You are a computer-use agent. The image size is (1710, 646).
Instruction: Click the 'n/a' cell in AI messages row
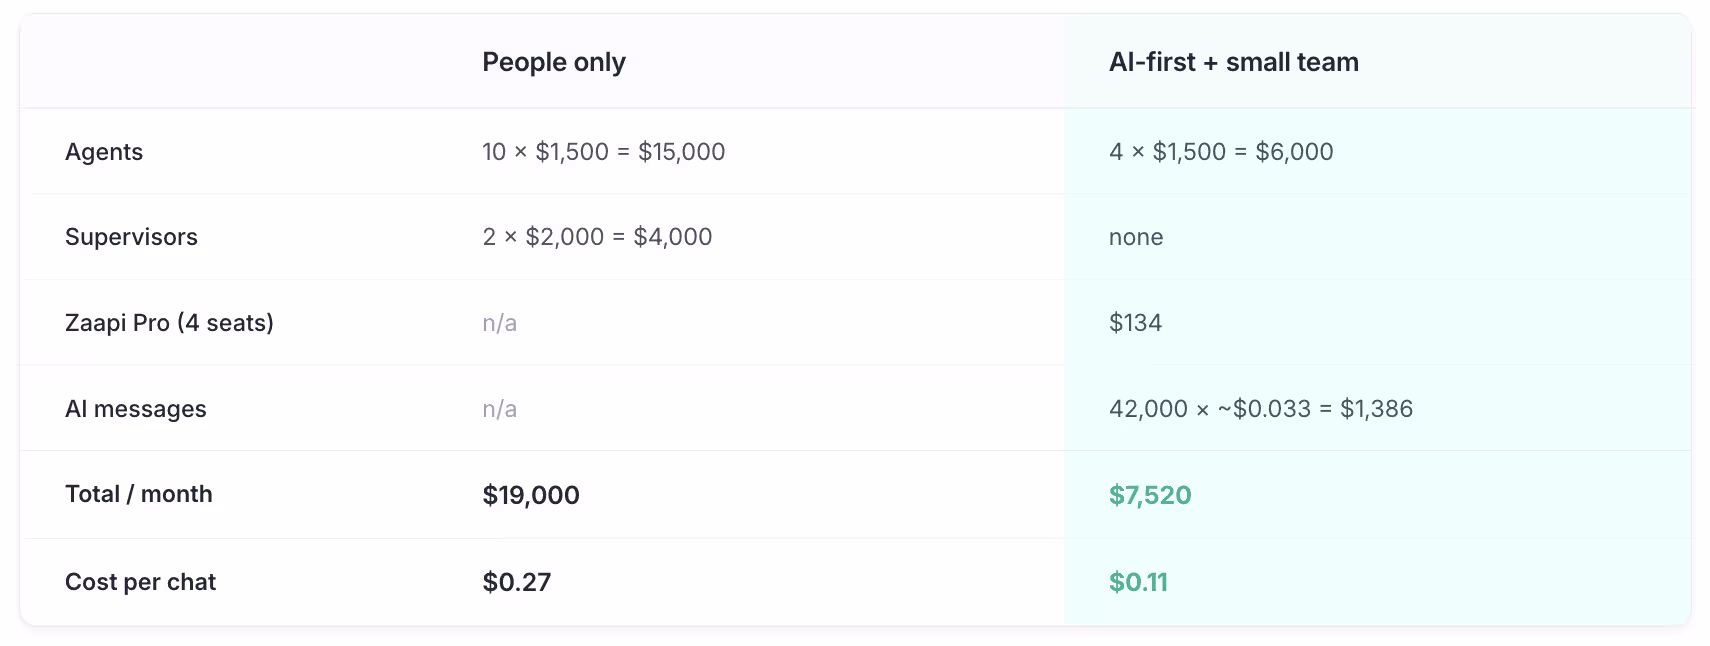coord(499,409)
